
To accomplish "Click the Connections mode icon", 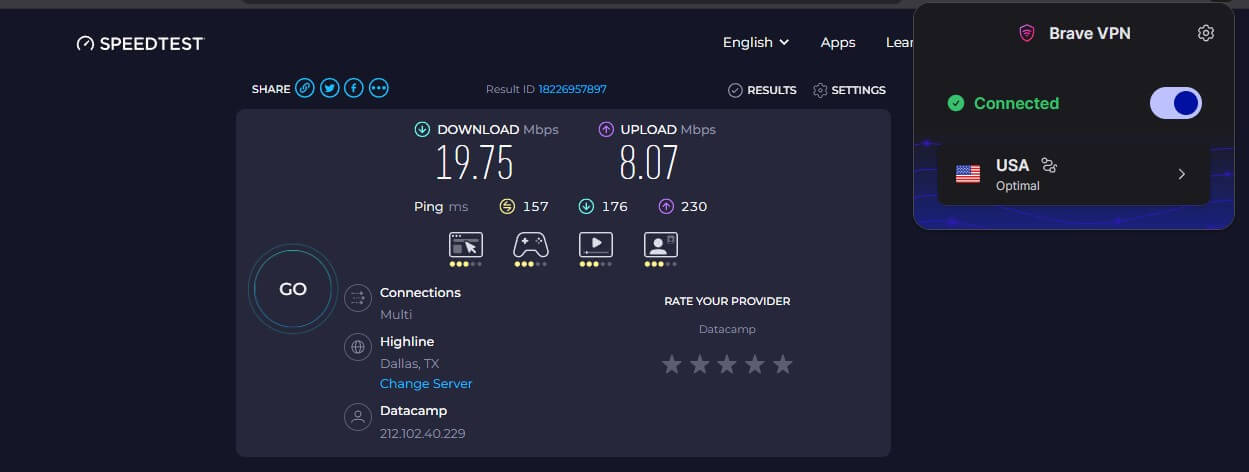I will pos(357,298).
